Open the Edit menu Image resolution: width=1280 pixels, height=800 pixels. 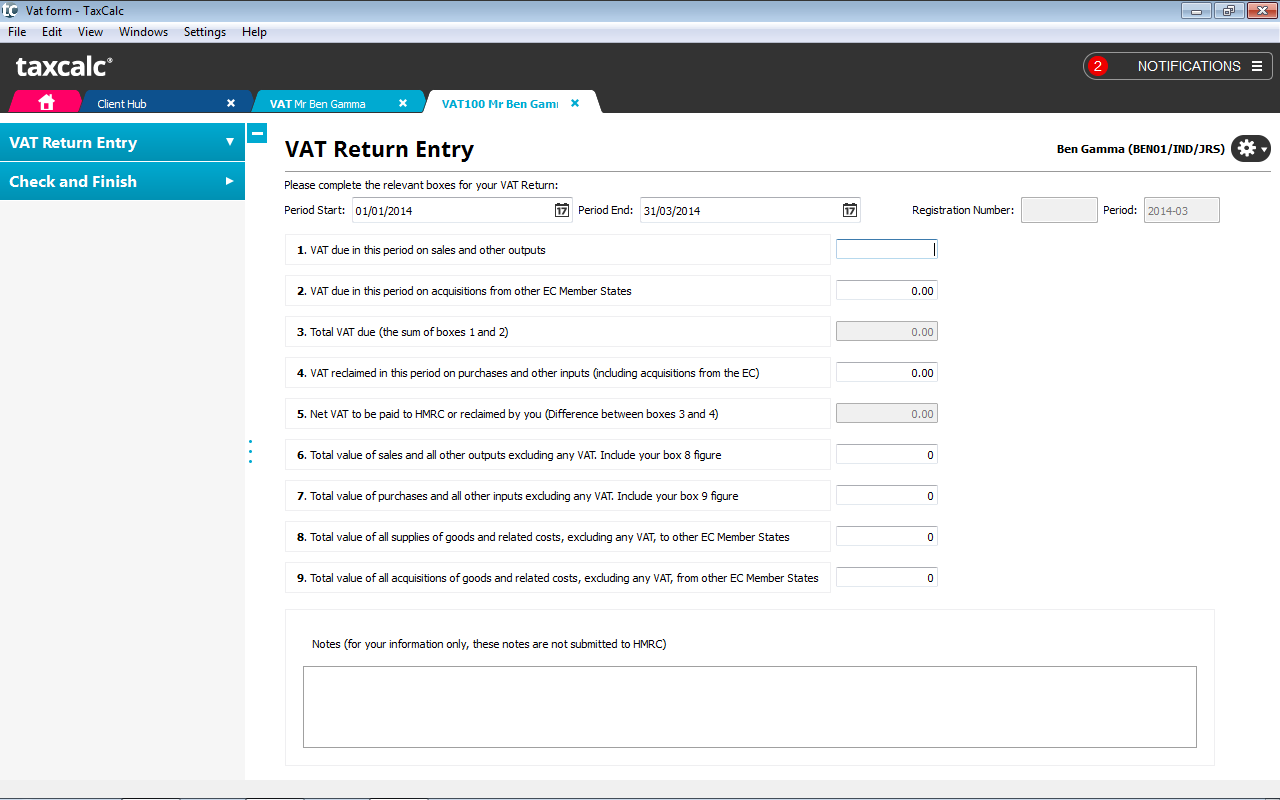(x=52, y=32)
